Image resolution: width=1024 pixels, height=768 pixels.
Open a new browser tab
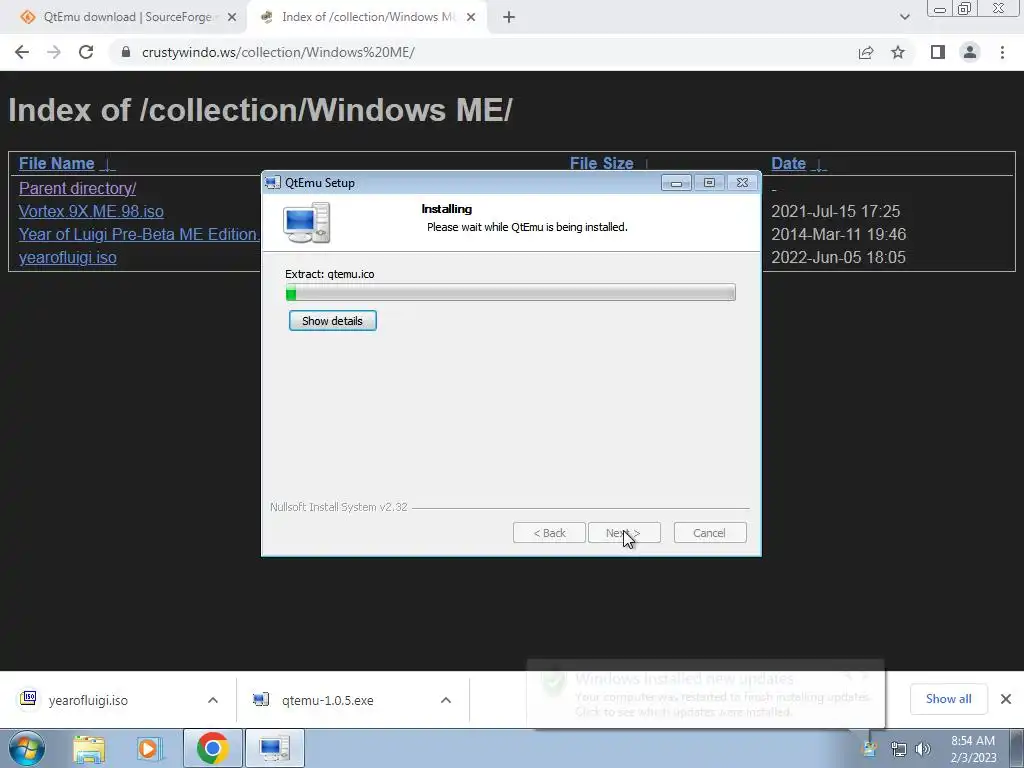point(509,18)
